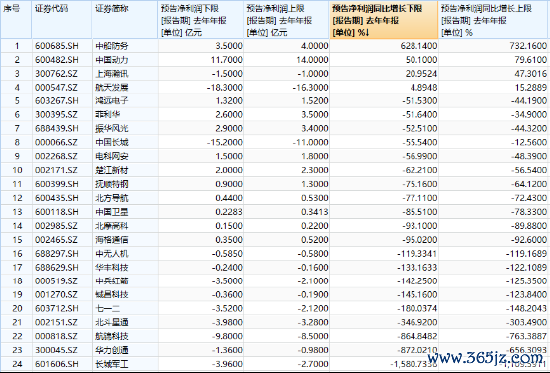Select the 中无人机 security name
The image size is (550, 373).
click(112, 253)
